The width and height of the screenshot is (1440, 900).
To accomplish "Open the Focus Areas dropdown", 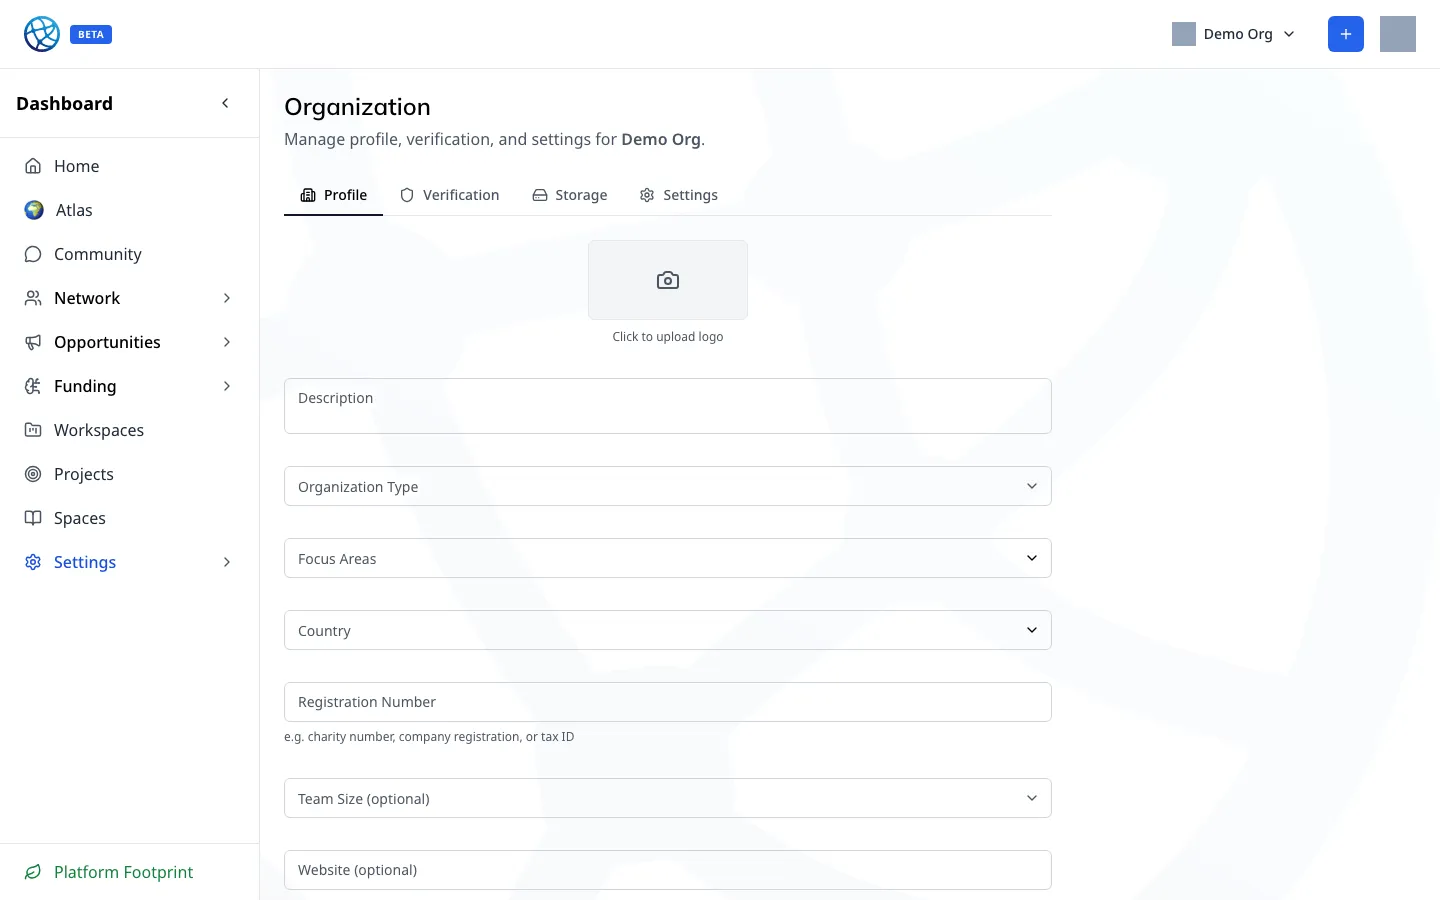I will (x=668, y=558).
